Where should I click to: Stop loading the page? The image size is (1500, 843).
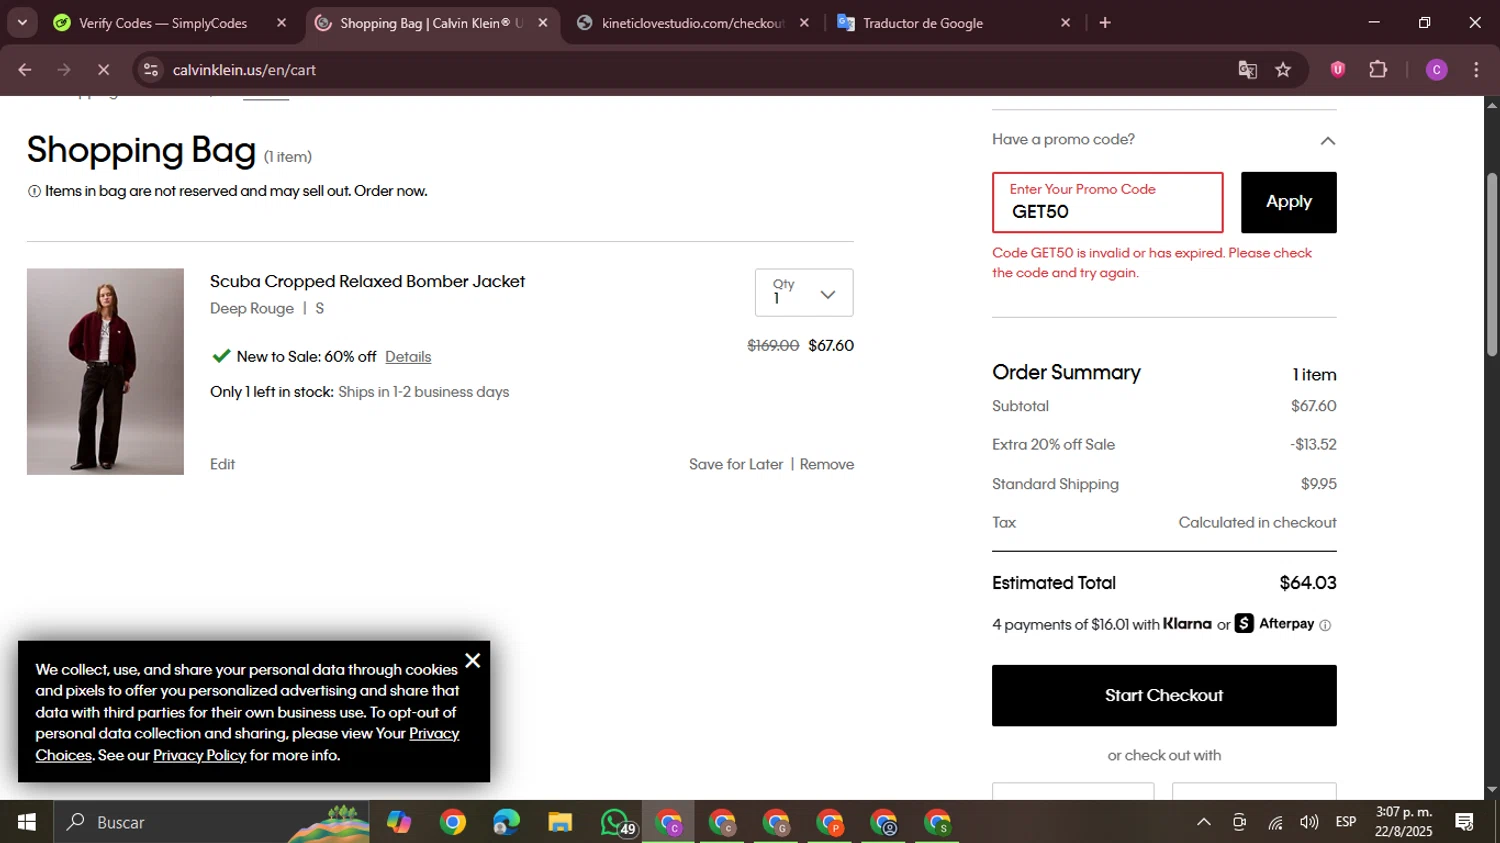click(105, 70)
